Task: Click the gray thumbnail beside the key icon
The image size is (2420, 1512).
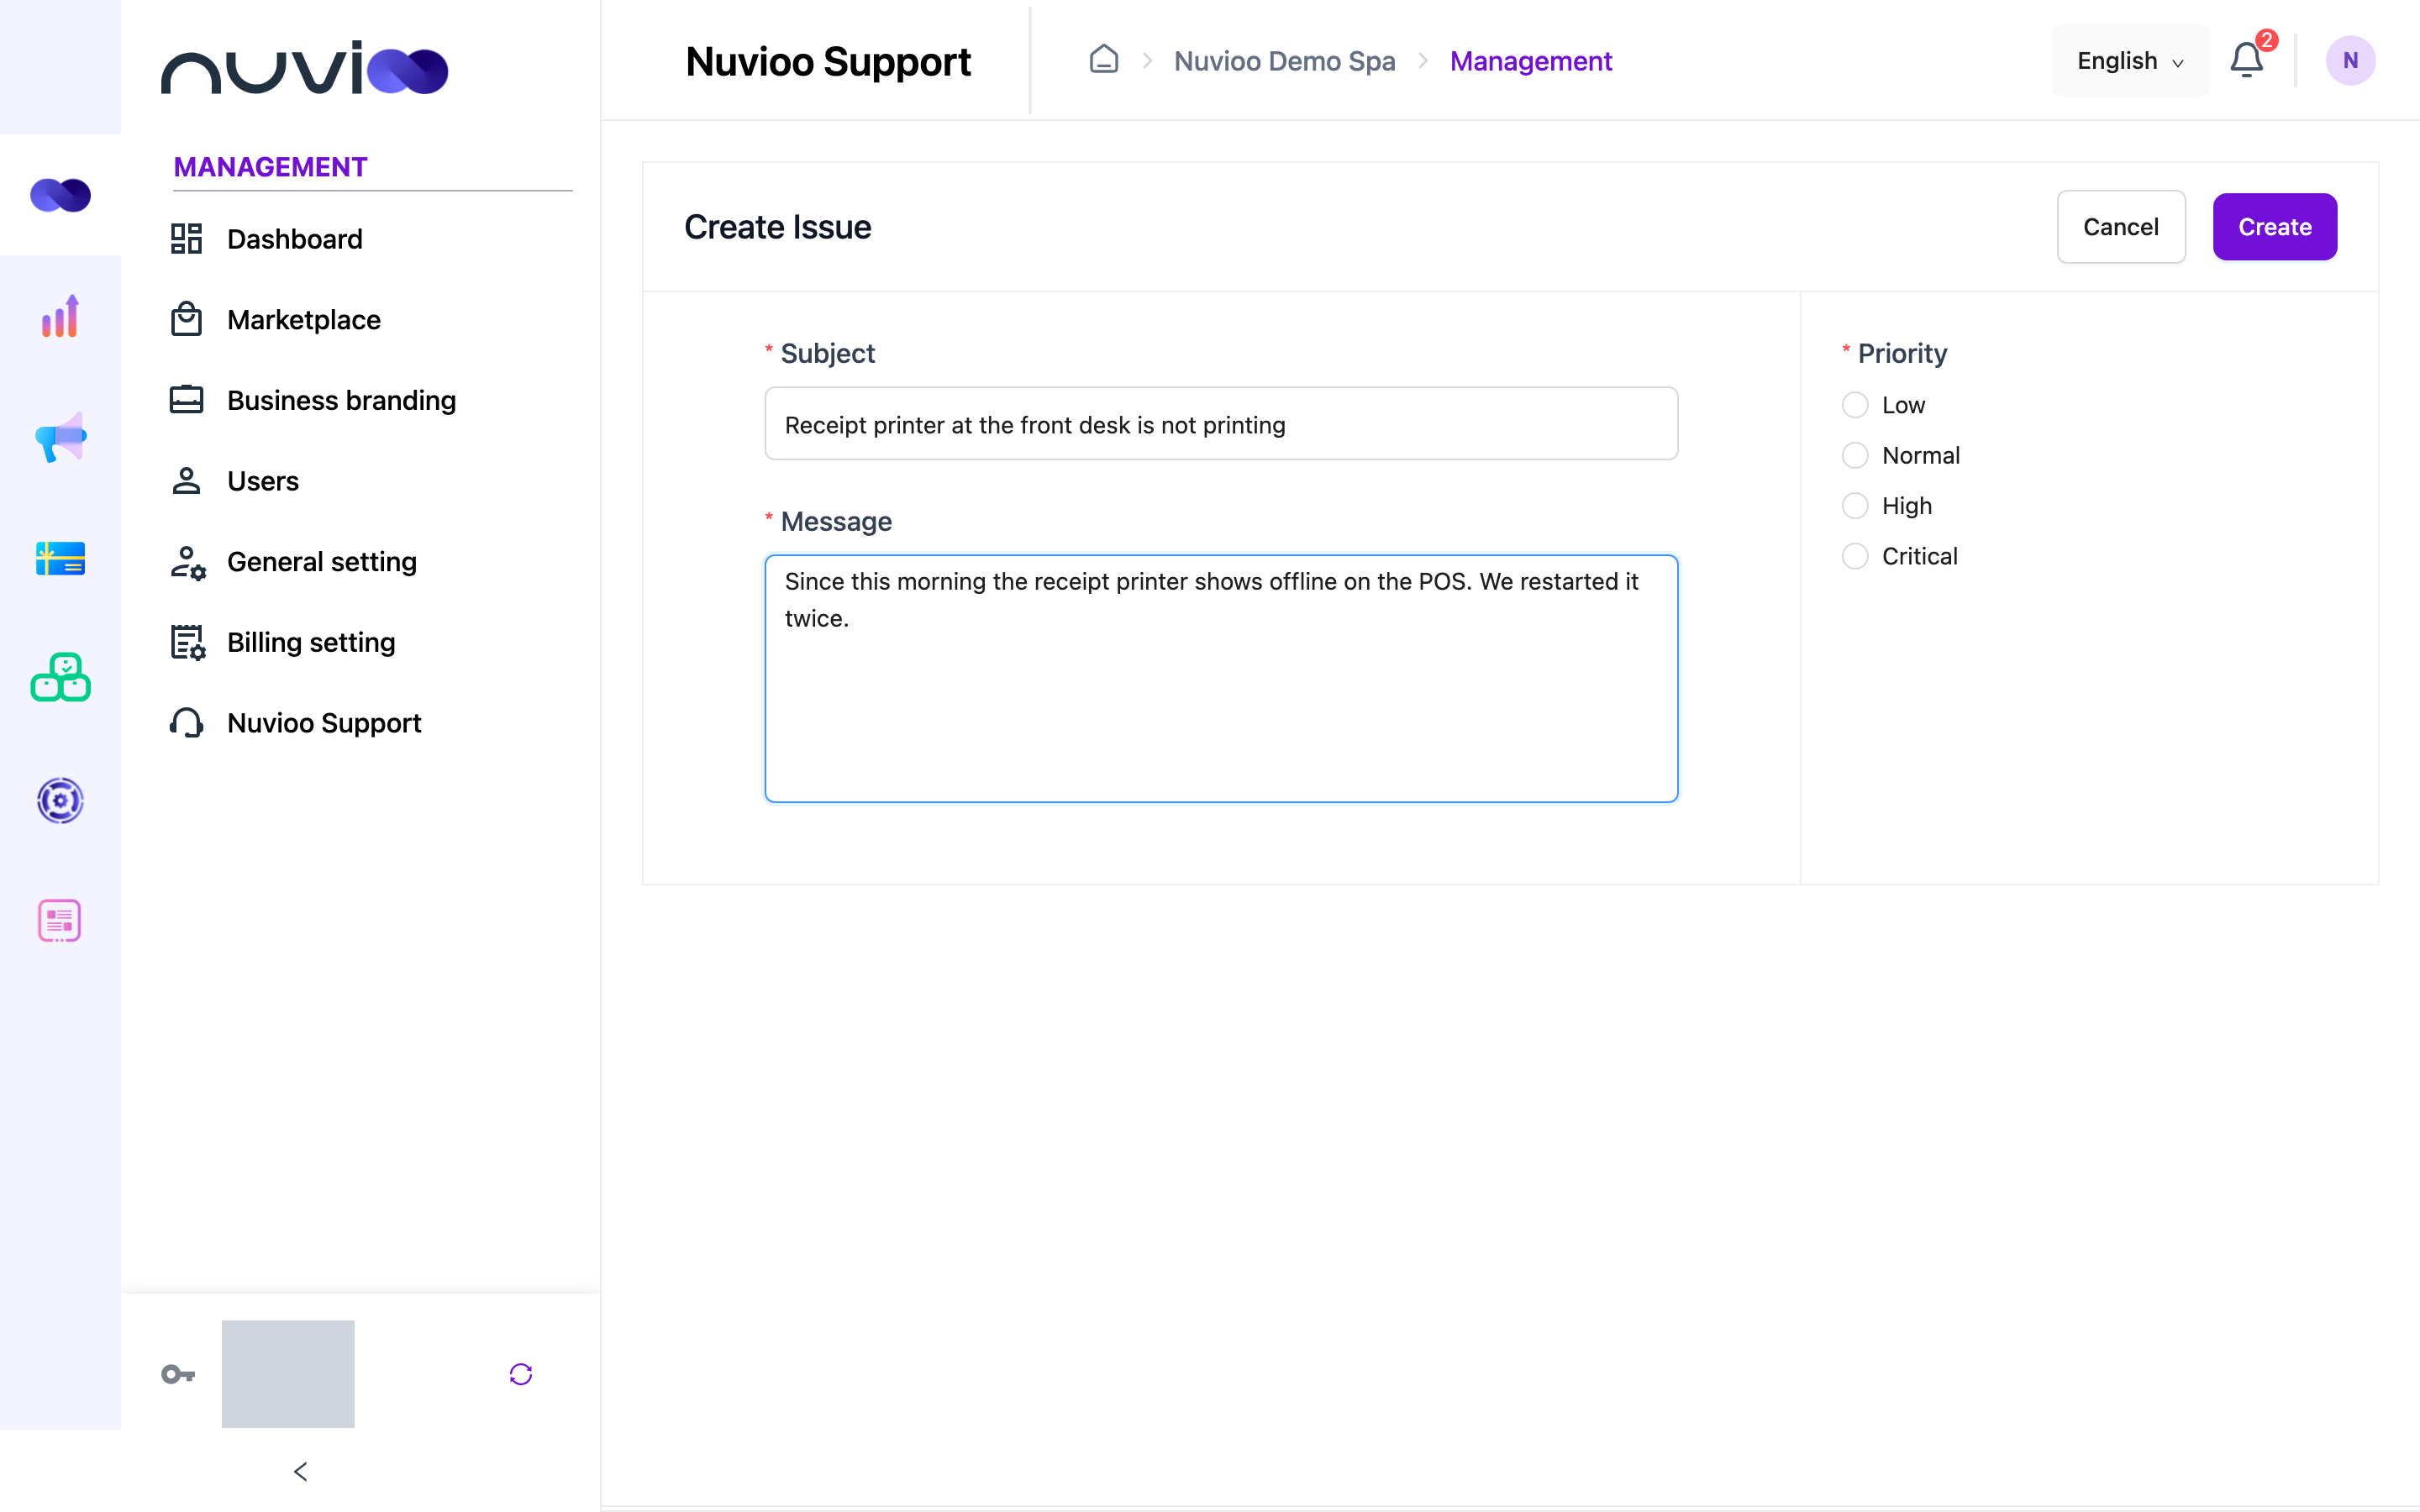Action: click(288, 1373)
